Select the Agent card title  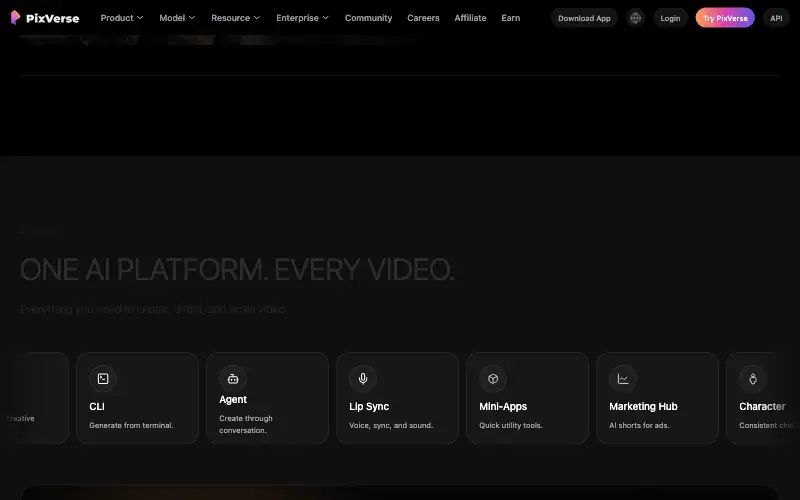233,399
